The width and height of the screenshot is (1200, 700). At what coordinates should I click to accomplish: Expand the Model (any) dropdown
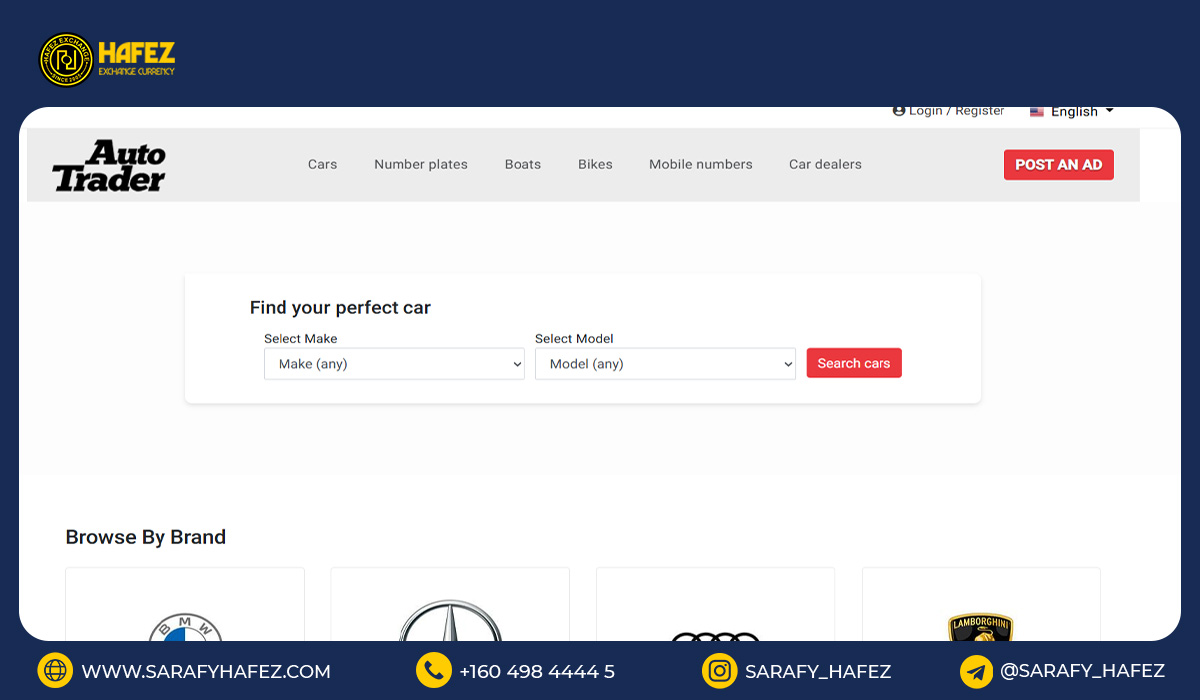click(x=665, y=364)
